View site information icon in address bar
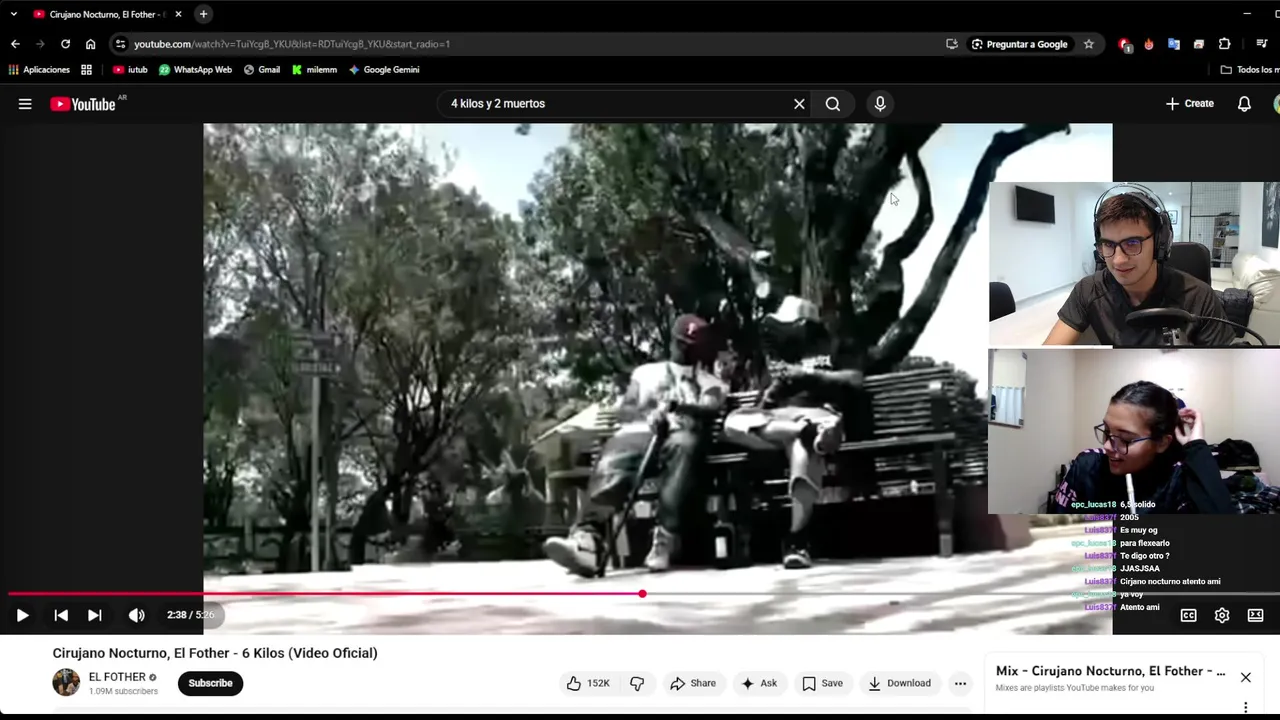The width and height of the screenshot is (1280, 720). [121, 44]
